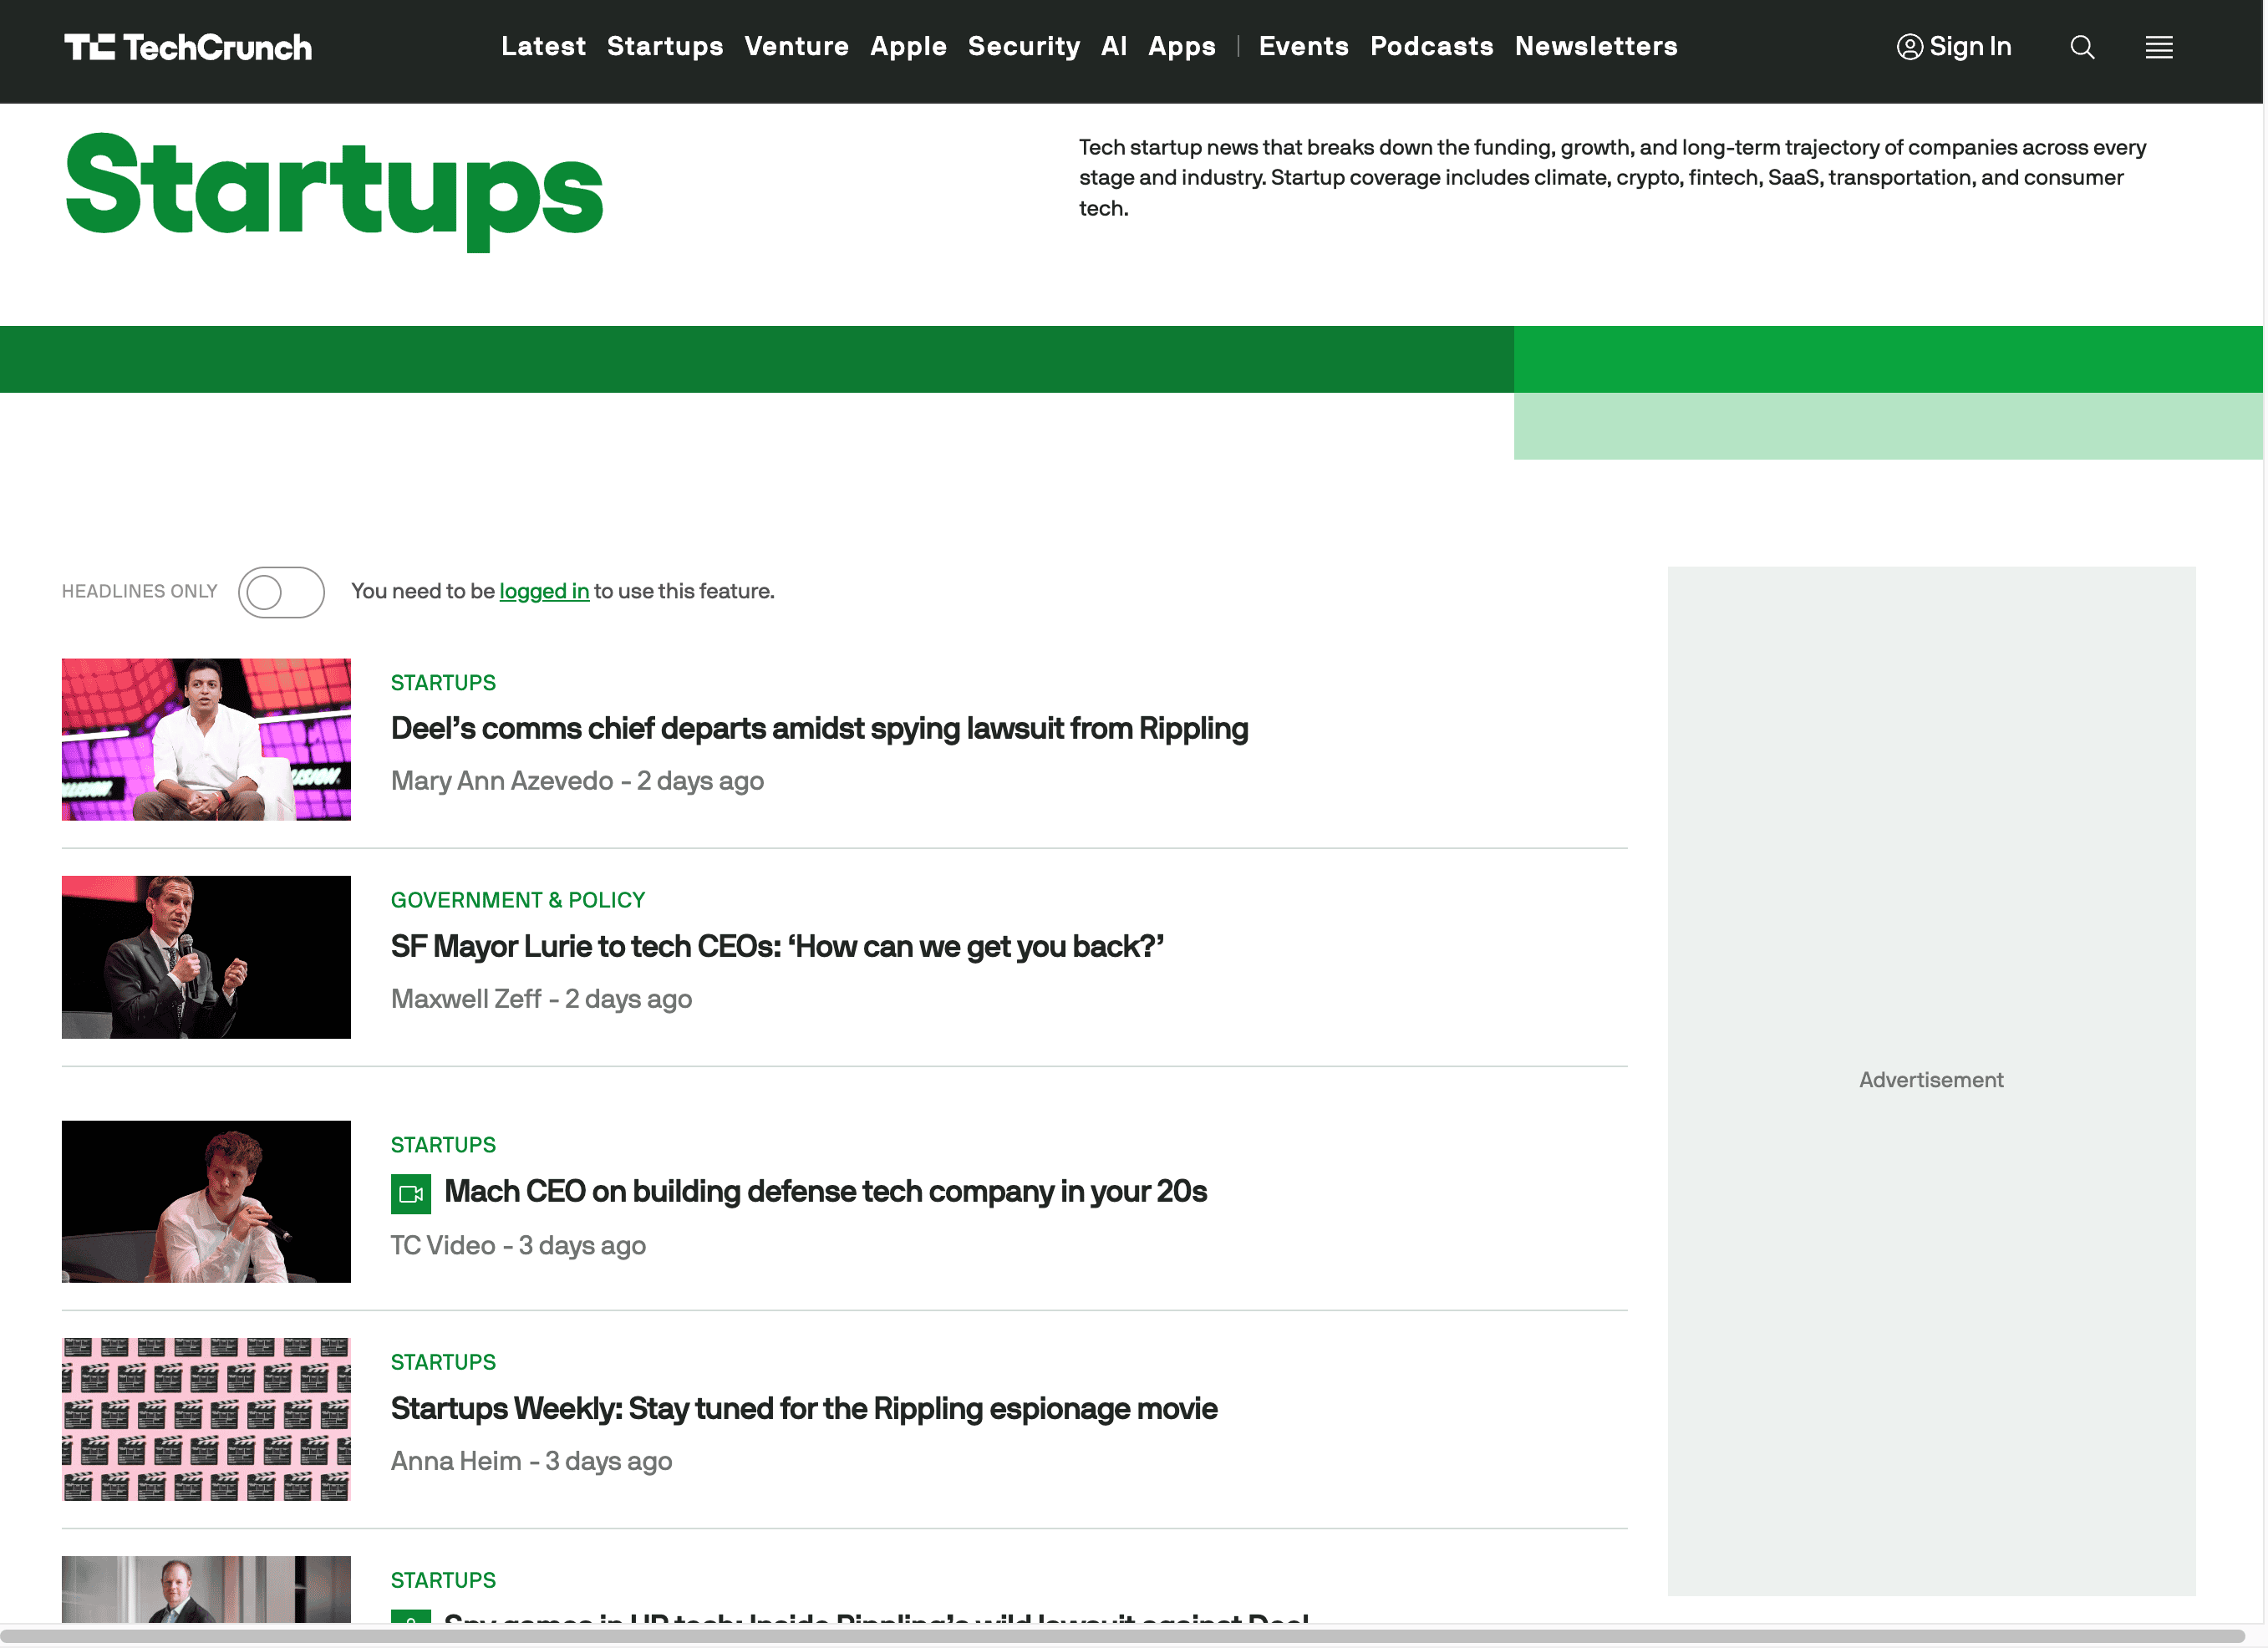Click the clapperboard pattern article thumbnail
The height and width of the screenshot is (1648, 2268).
(x=206, y=1418)
